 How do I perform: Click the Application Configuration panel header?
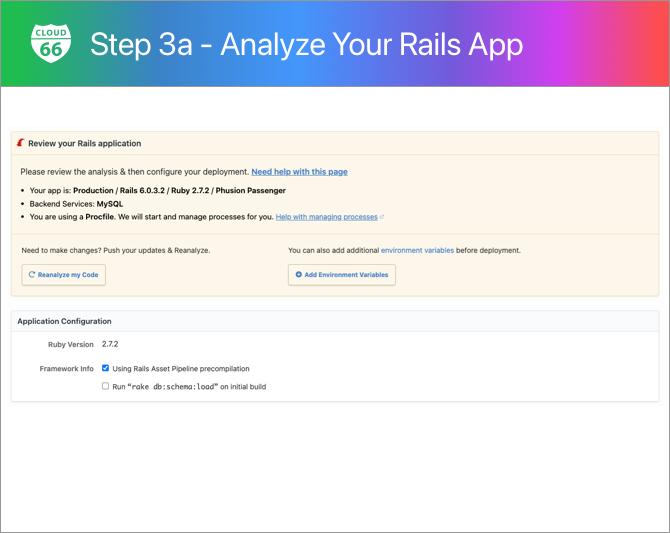coord(65,321)
